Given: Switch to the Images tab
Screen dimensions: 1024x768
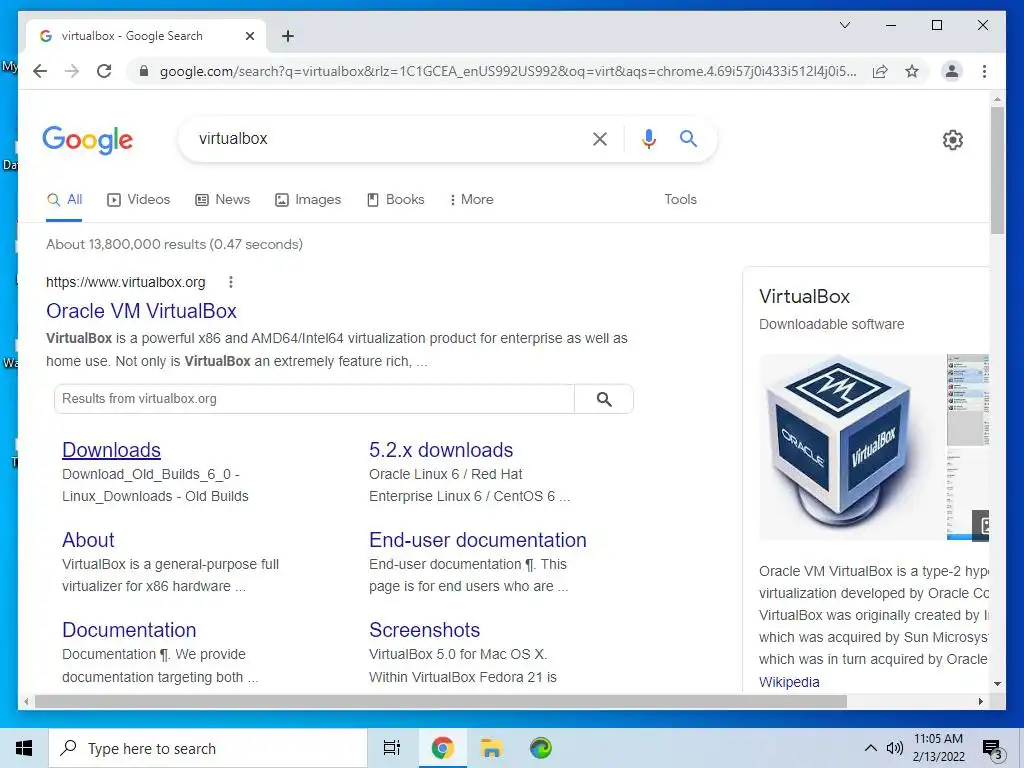Looking at the screenshot, I should coord(308,200).
